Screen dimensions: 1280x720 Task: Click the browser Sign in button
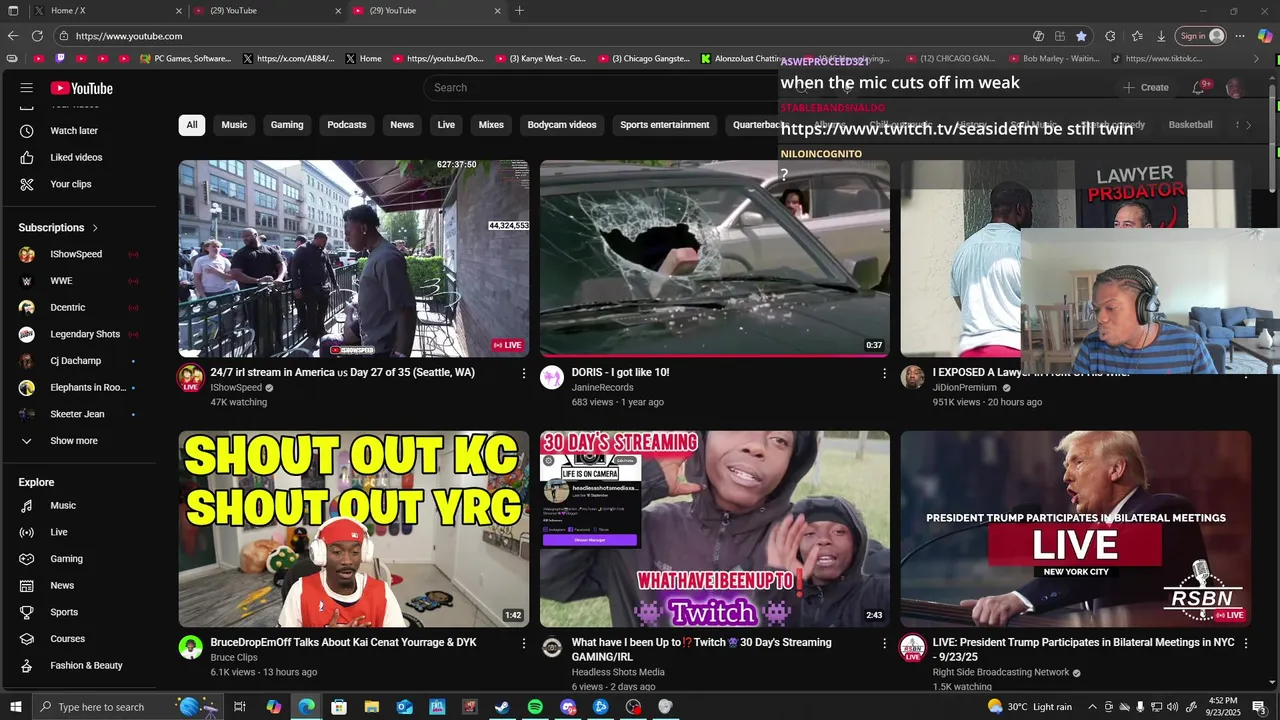[1200, 36]
